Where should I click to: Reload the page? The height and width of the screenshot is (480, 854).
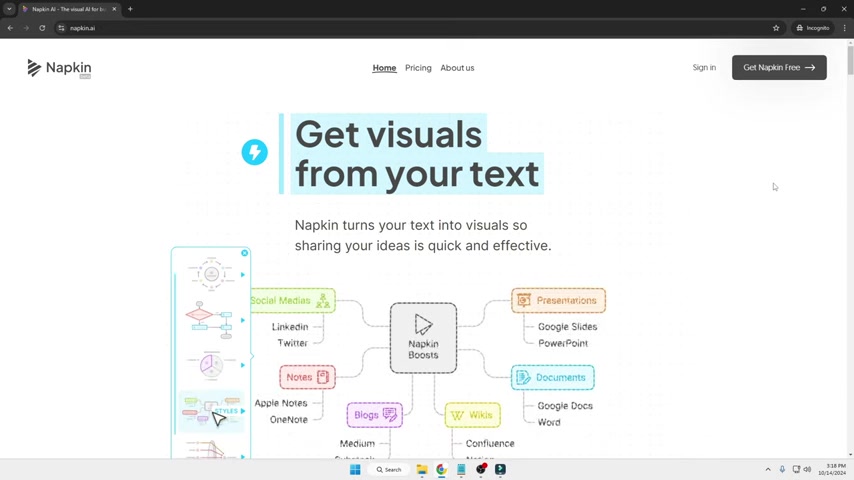coord(42,28)
